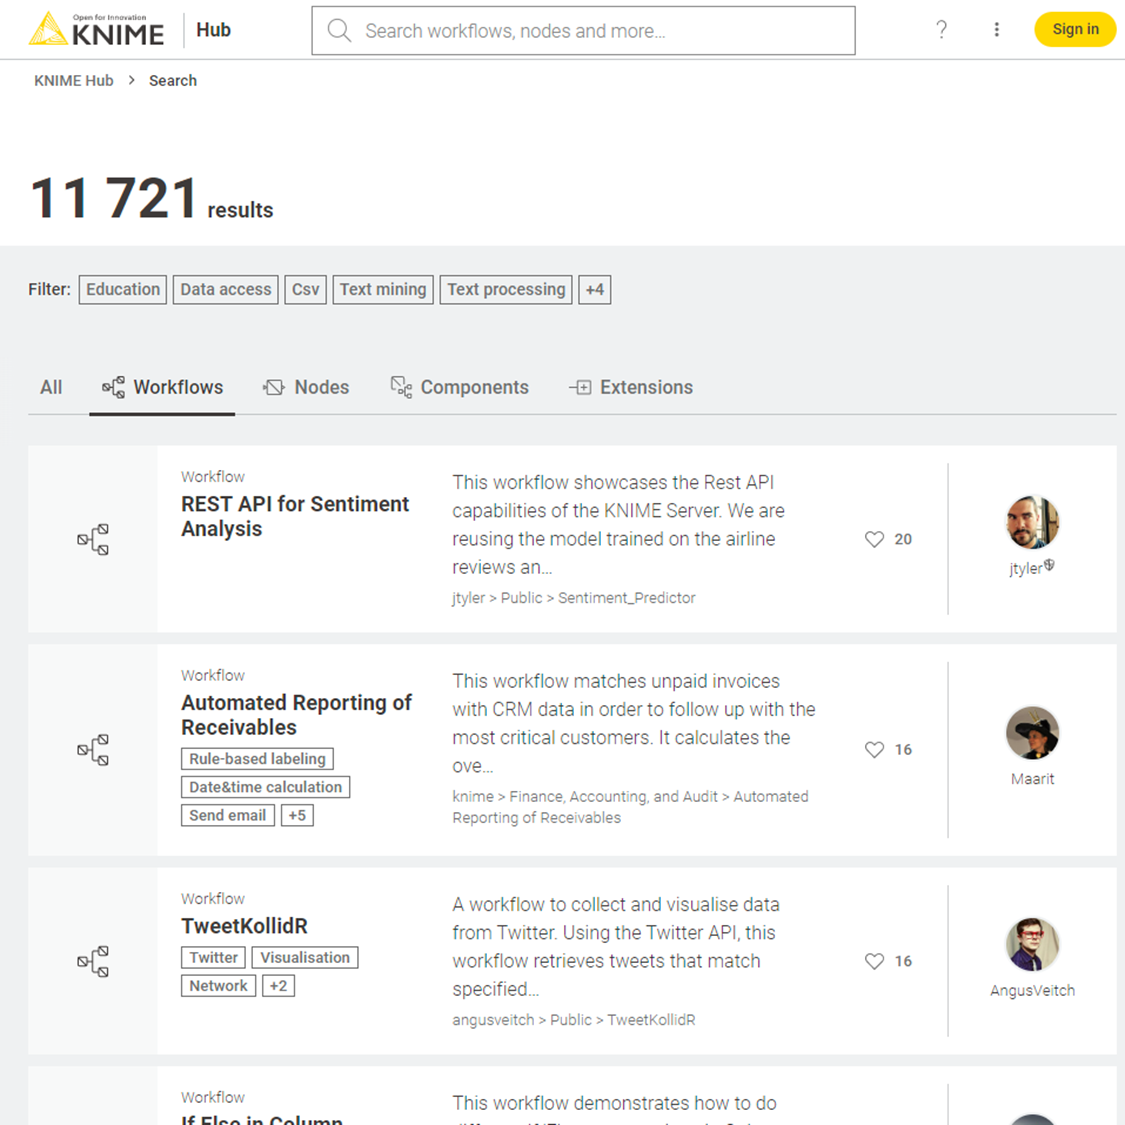Click the Twitter tag
1125x1125 pixels.
[213, 958]
